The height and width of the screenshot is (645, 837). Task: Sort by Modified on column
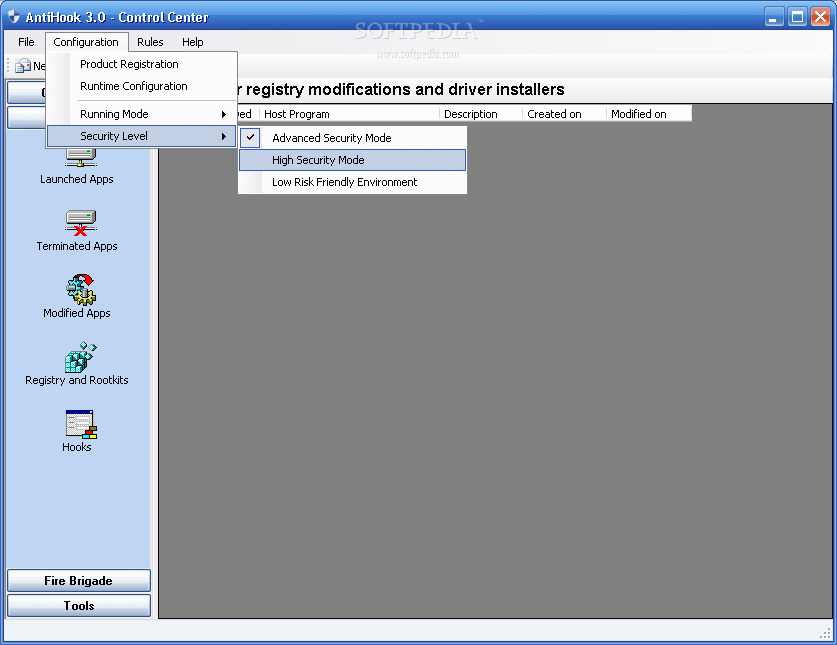(x=649, y=114)
